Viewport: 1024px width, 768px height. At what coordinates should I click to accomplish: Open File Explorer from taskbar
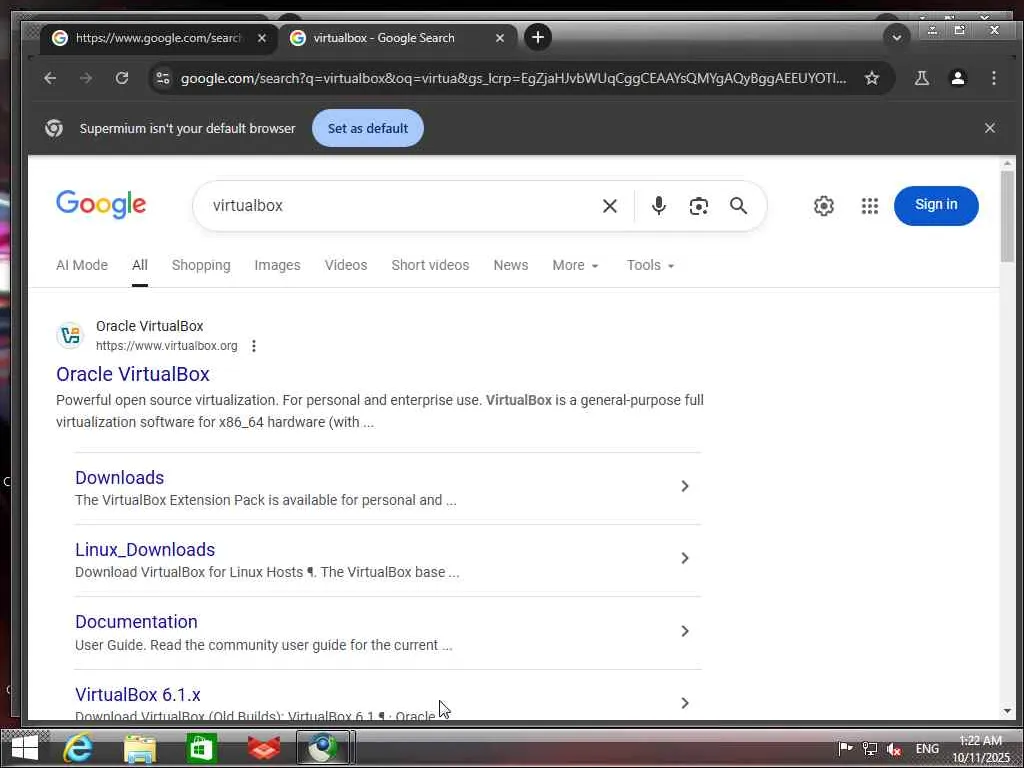(x=140, y=748)
